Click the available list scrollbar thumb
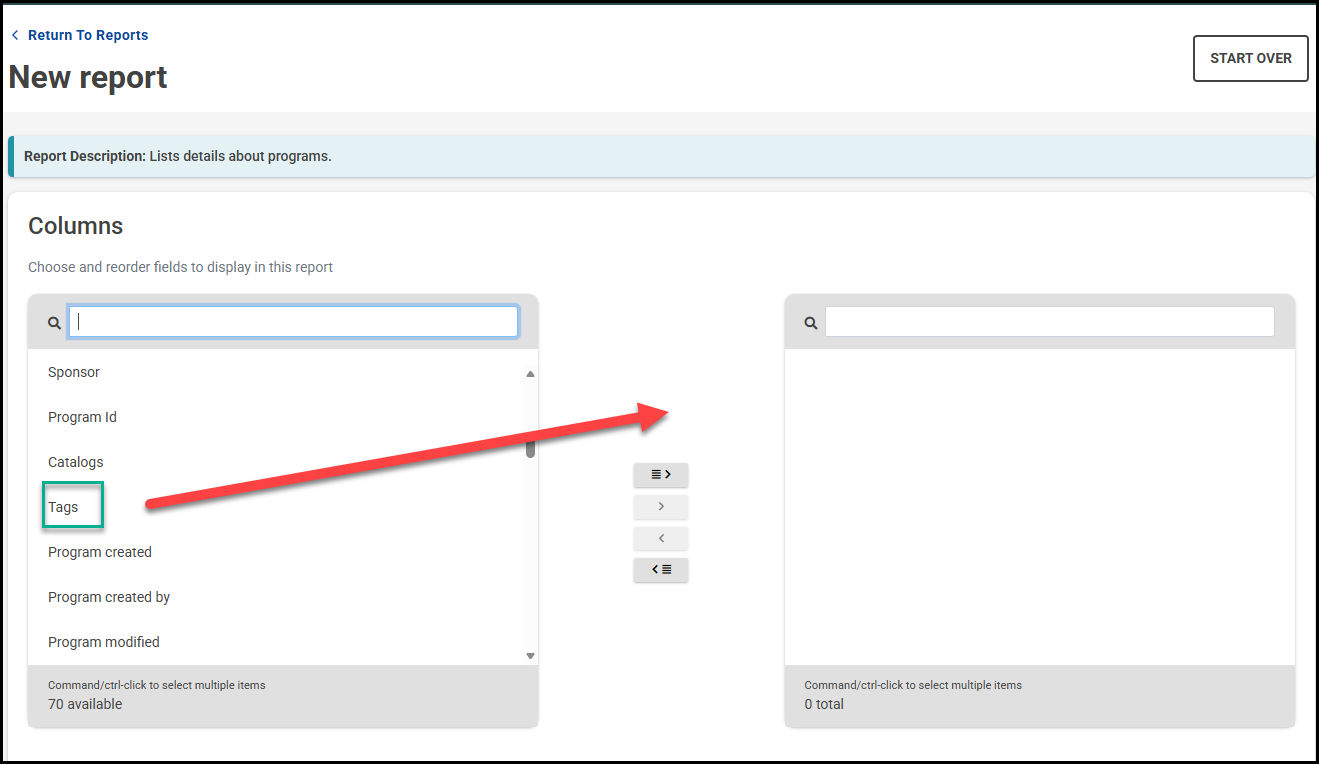Screen dimensions: 1319x764 [530, 448]
